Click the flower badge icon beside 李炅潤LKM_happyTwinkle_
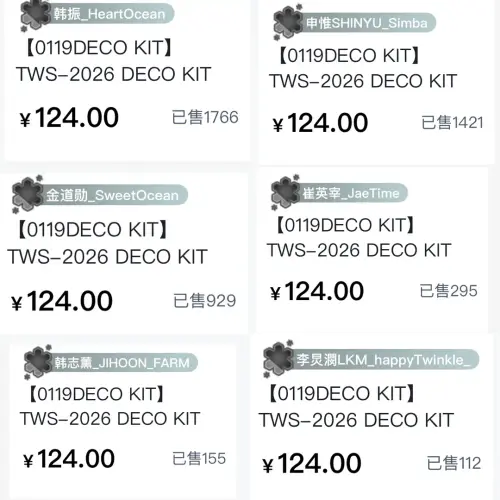 (278, 359)
